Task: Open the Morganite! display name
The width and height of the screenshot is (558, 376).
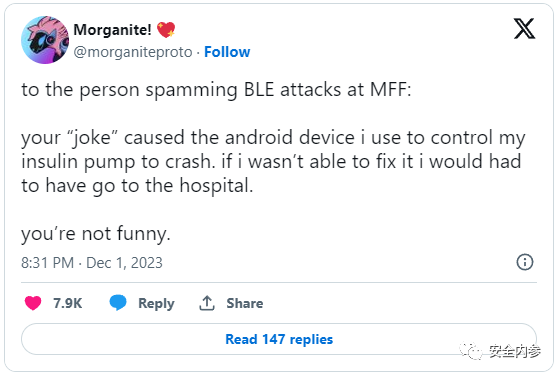Action: click(x=112, y=30)
